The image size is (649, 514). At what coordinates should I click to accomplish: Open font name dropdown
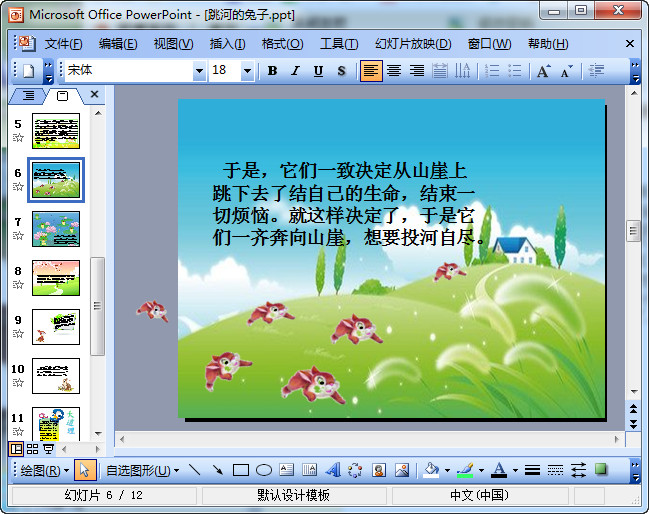click(x=199, y=71)
